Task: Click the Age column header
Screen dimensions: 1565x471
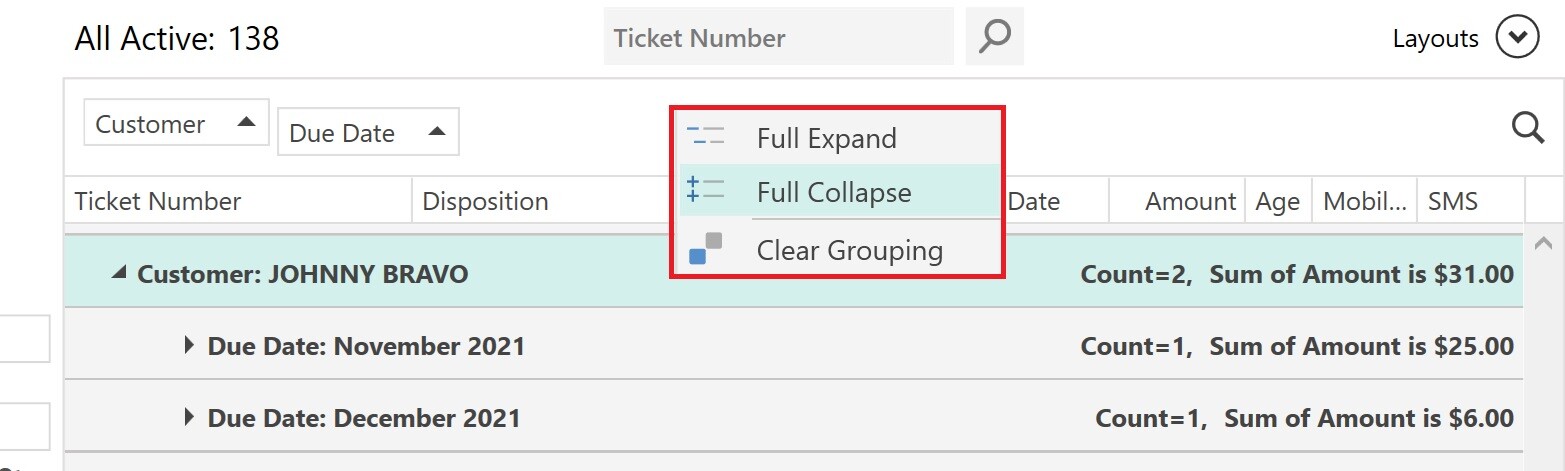Action: (1278, 201)
